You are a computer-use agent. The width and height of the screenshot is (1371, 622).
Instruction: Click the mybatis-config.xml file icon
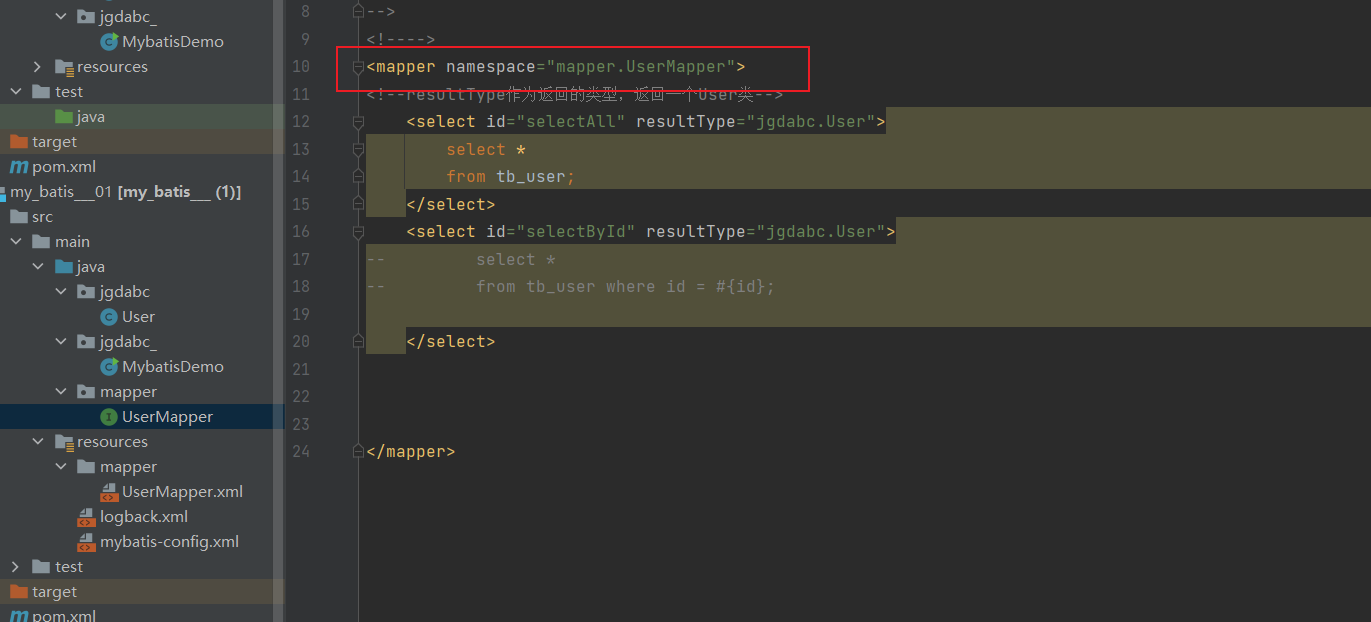(87, 542)
